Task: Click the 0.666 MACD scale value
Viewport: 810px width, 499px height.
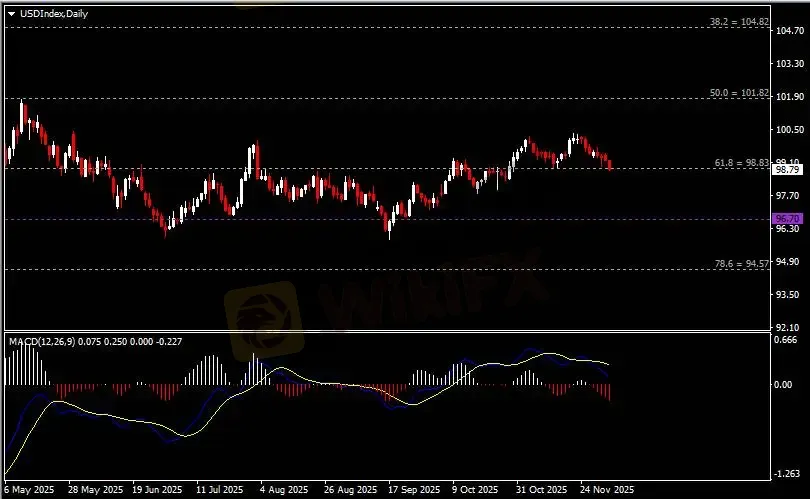Action: (x=786, y=340)
